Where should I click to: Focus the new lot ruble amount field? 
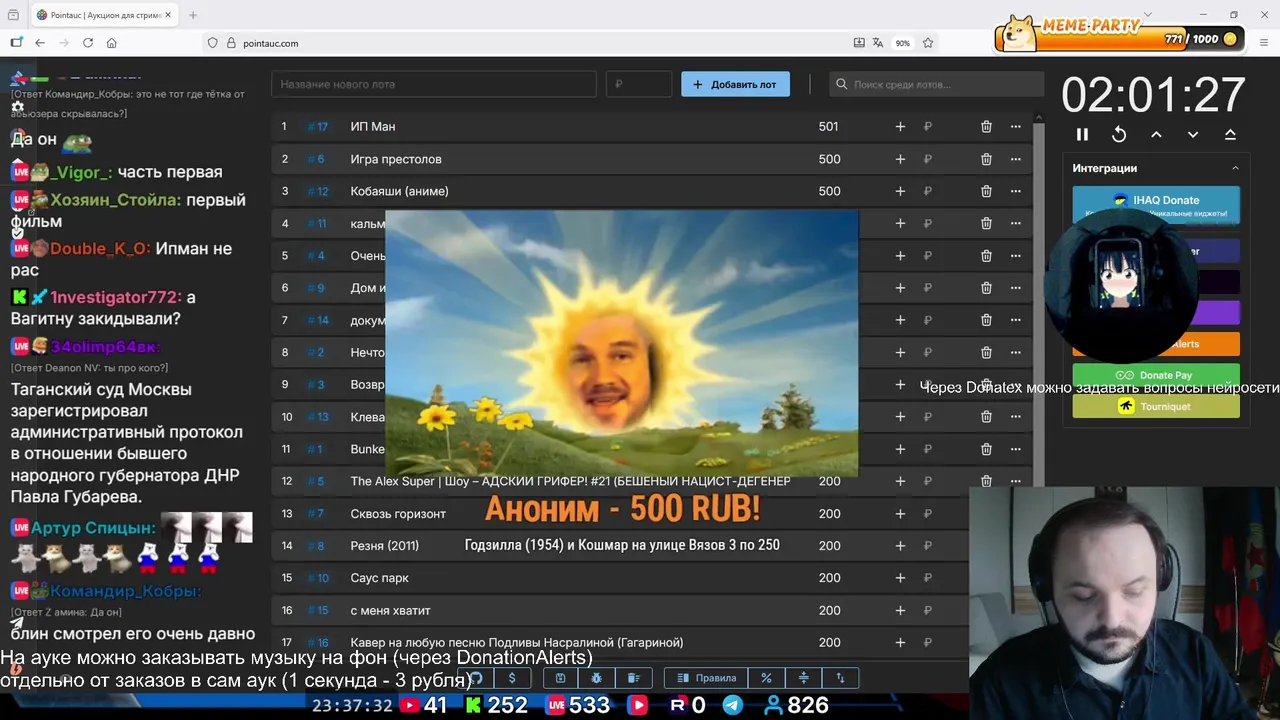pos(639,84)
